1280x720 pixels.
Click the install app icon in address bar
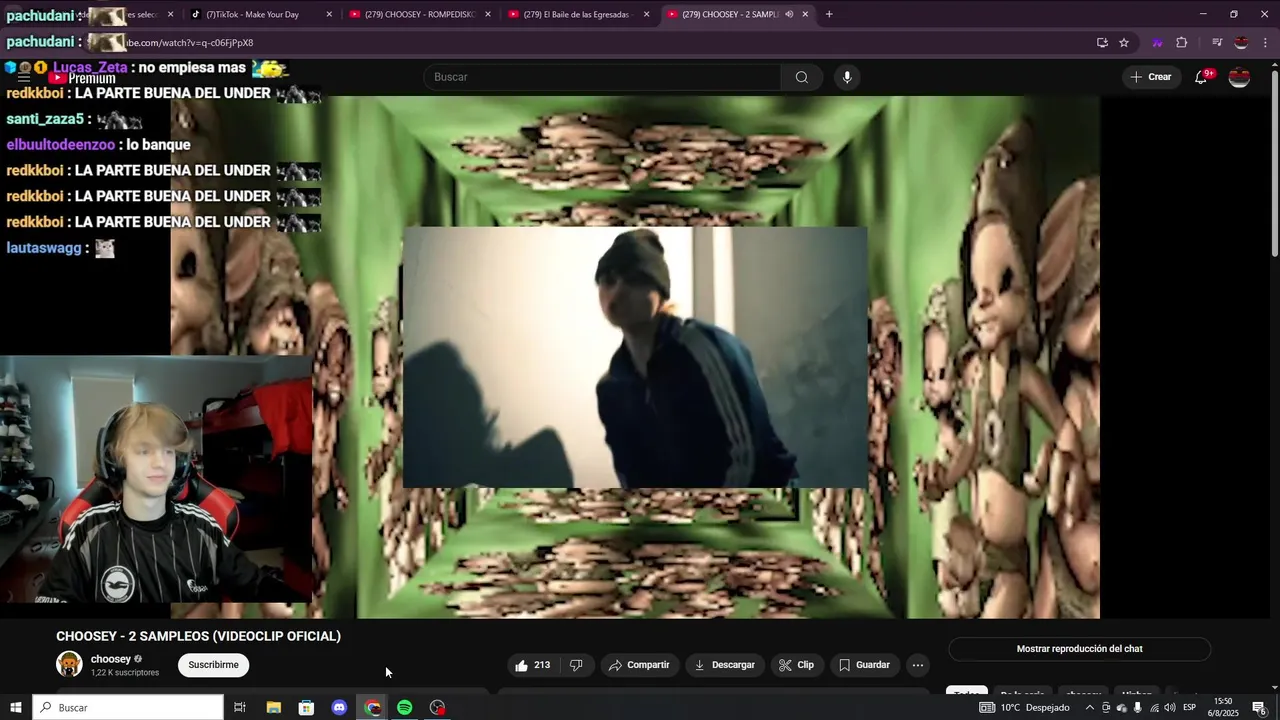point(1102,42)
